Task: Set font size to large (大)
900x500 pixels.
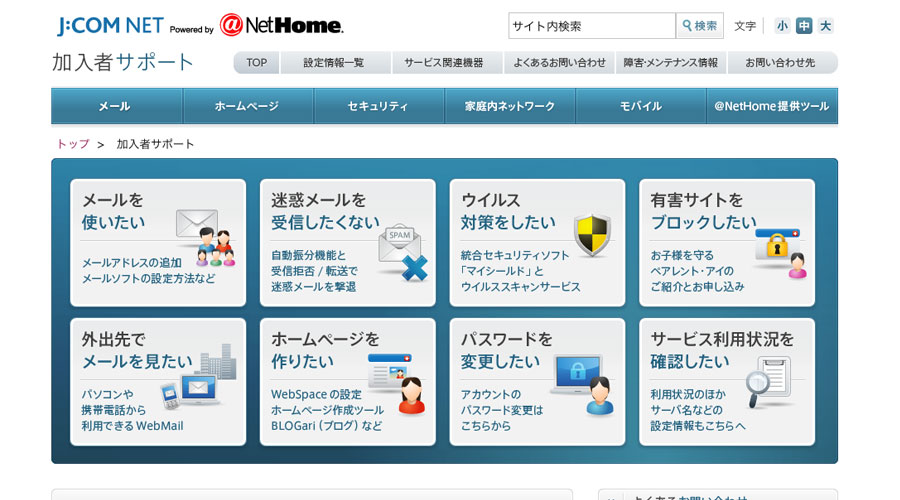Action: [x=825, y=26]
